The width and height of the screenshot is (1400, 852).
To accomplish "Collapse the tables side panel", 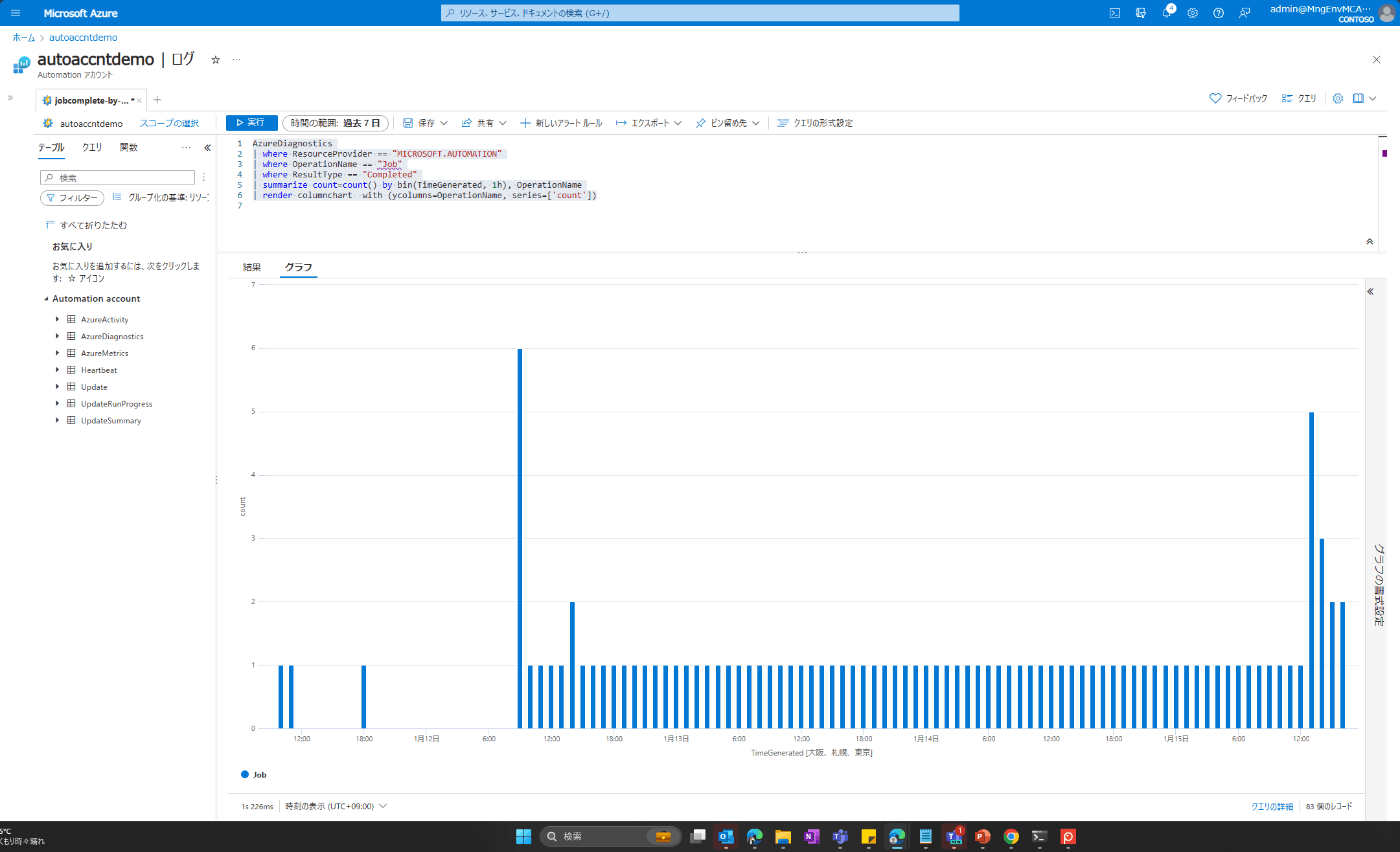I will point(208,148).
